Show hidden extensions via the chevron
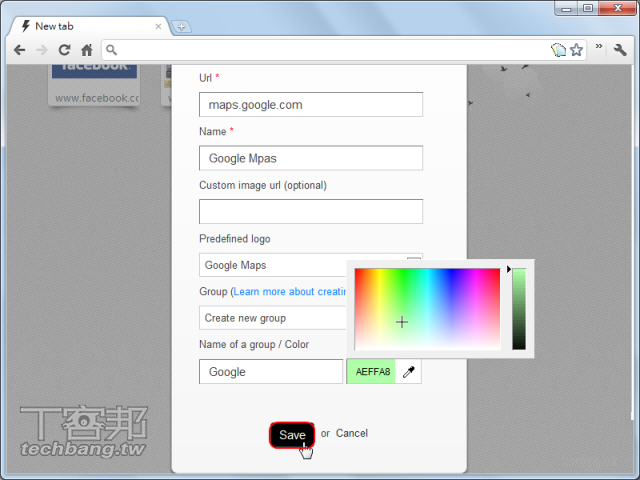 [x=599, y=47]
